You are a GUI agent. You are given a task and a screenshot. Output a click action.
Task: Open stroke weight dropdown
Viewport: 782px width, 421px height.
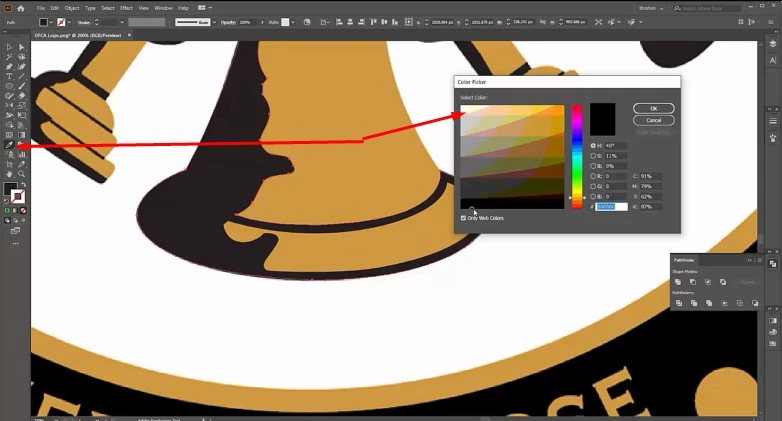(x=122, y=22)
